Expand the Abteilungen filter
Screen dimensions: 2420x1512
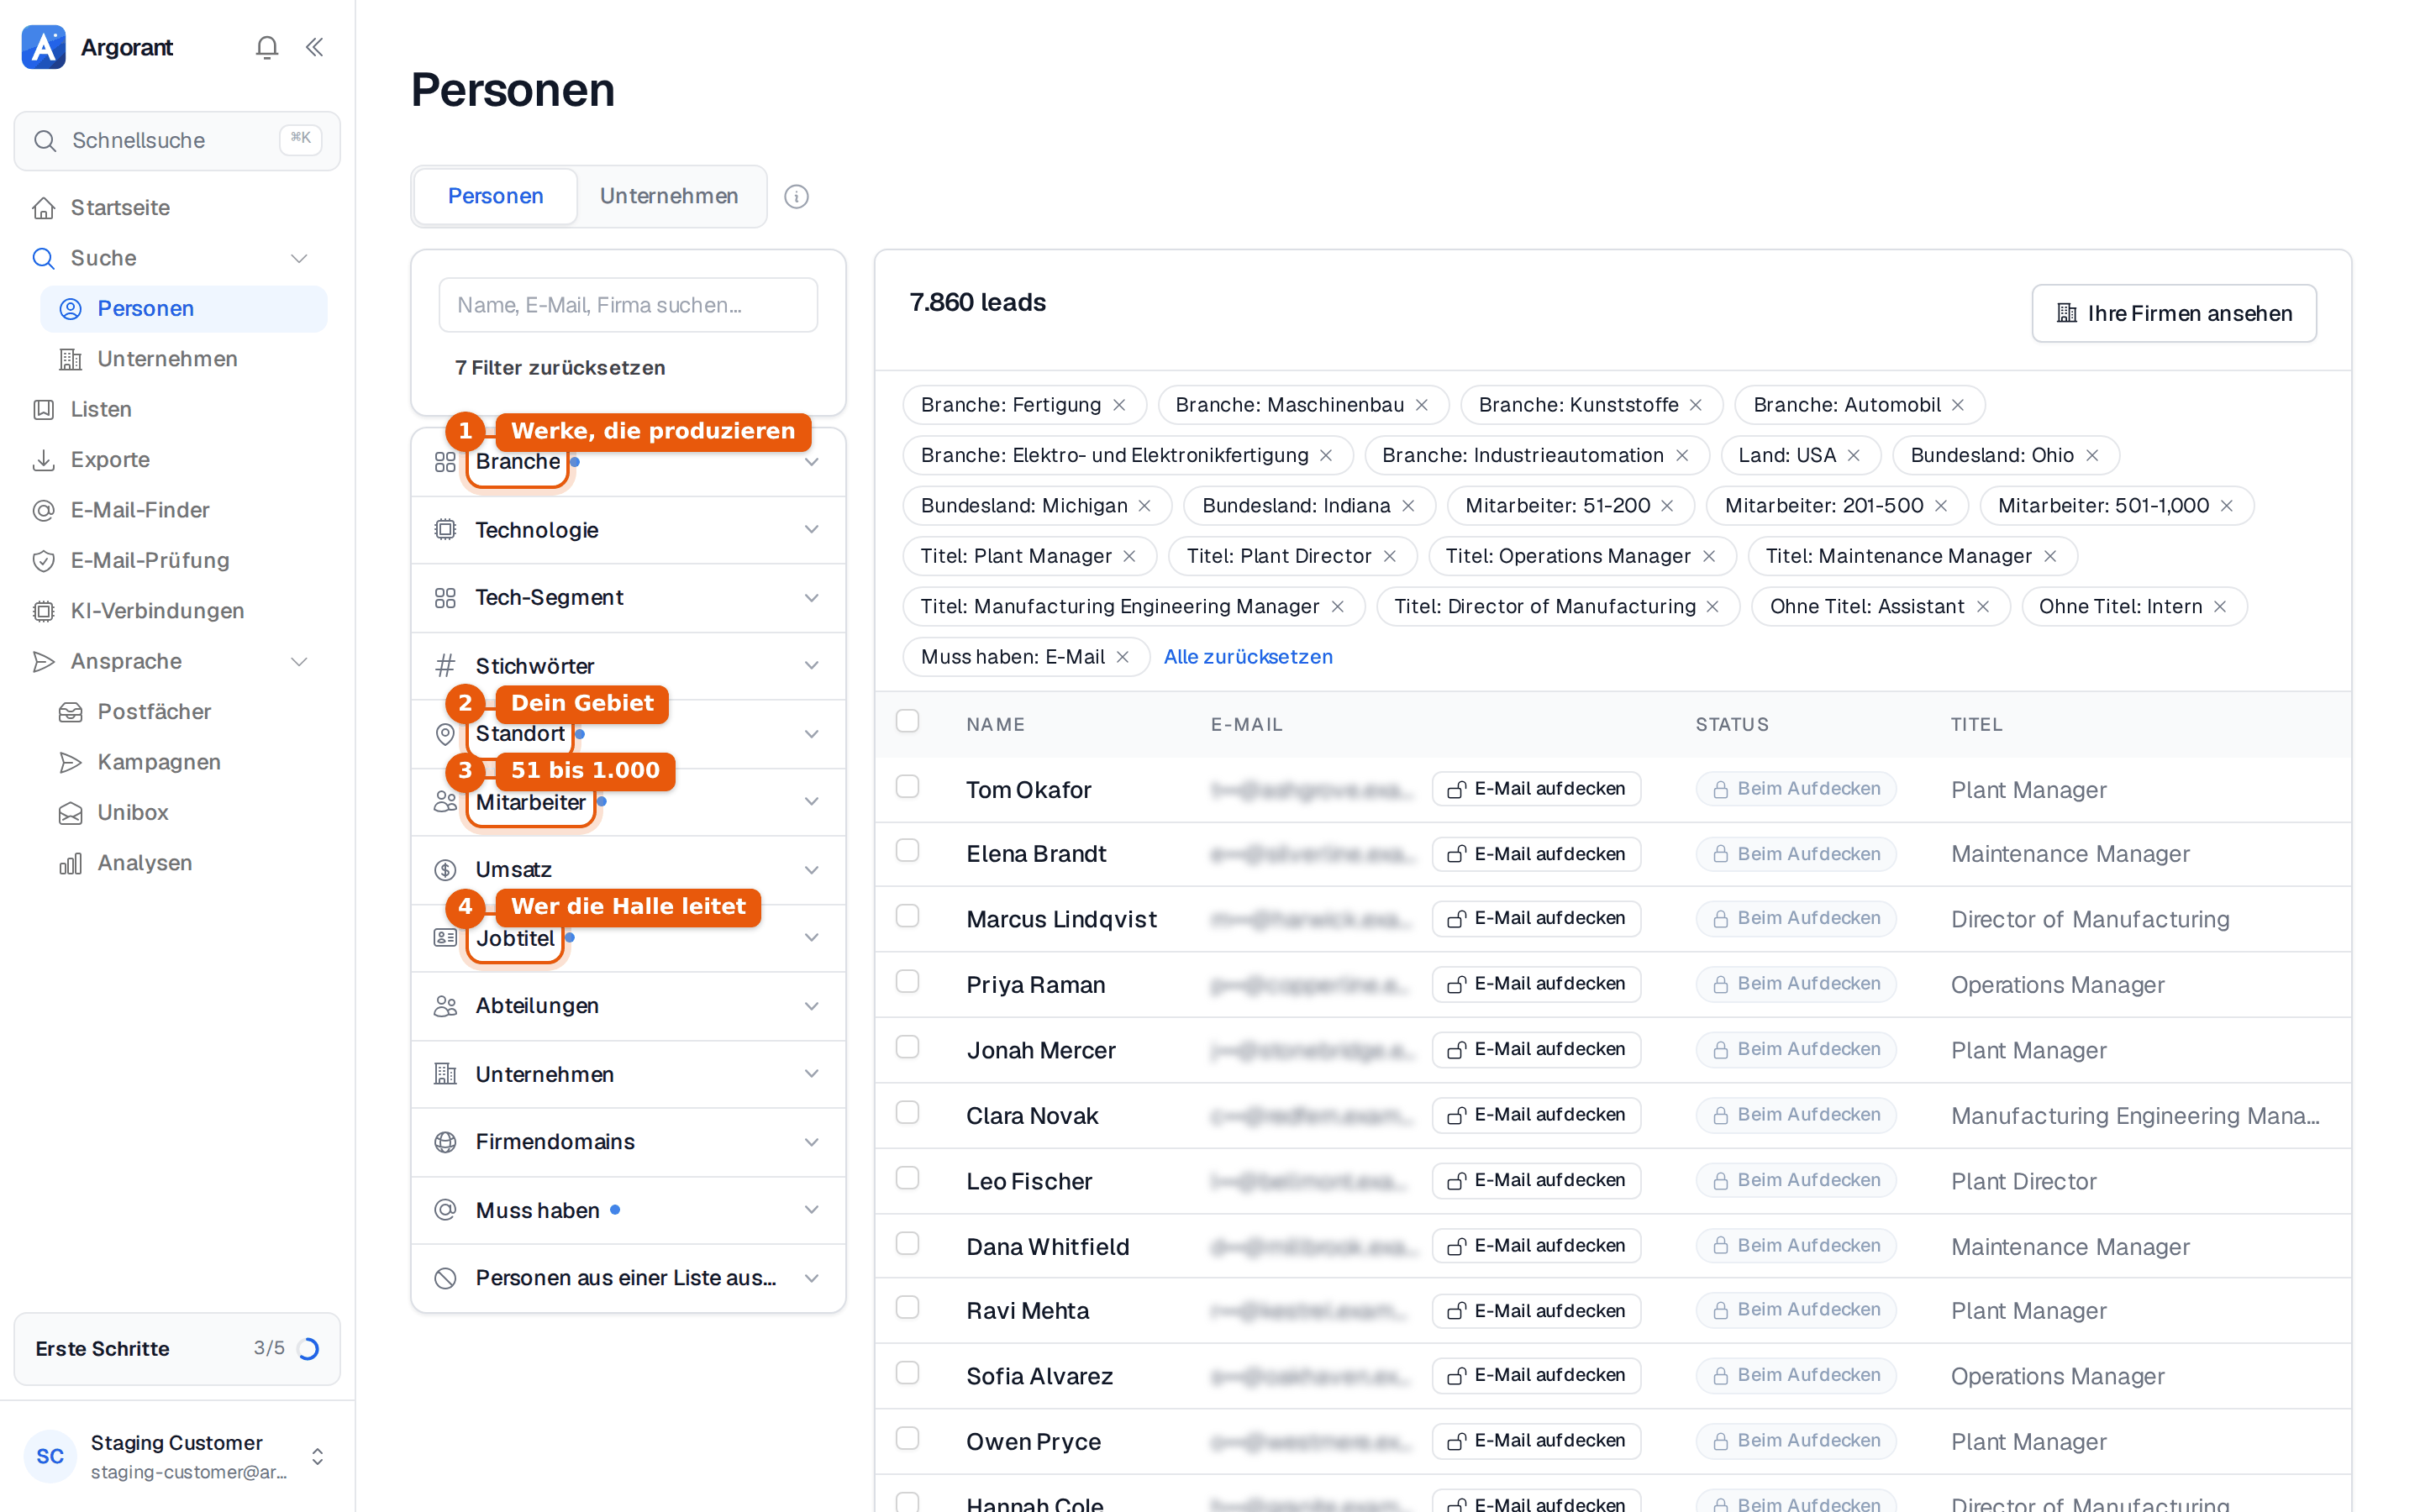click(628, 1006)
